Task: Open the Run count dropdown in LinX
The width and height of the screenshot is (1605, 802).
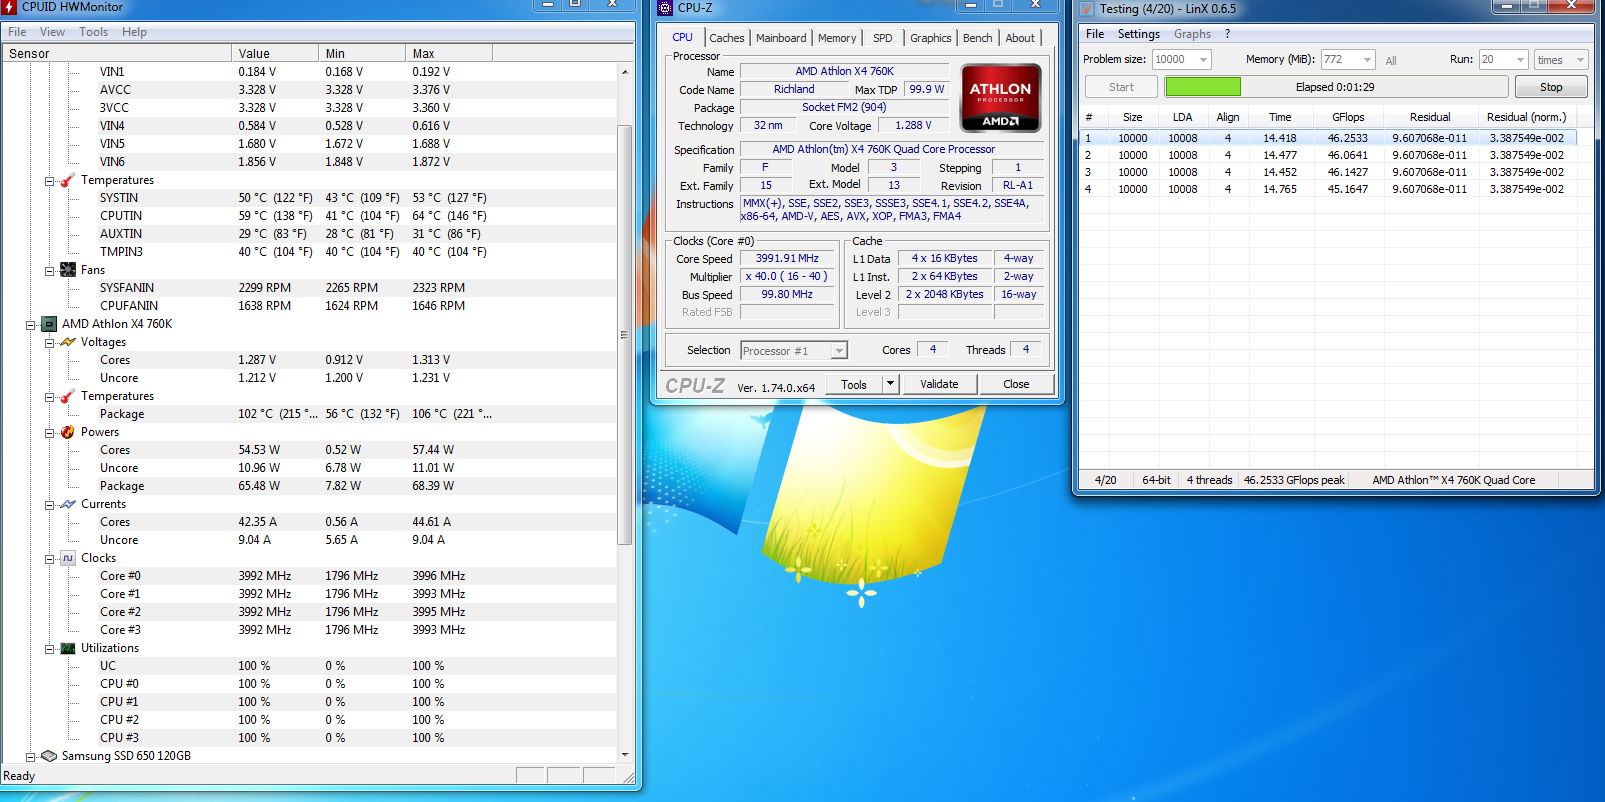Action: pos(1520,60)
